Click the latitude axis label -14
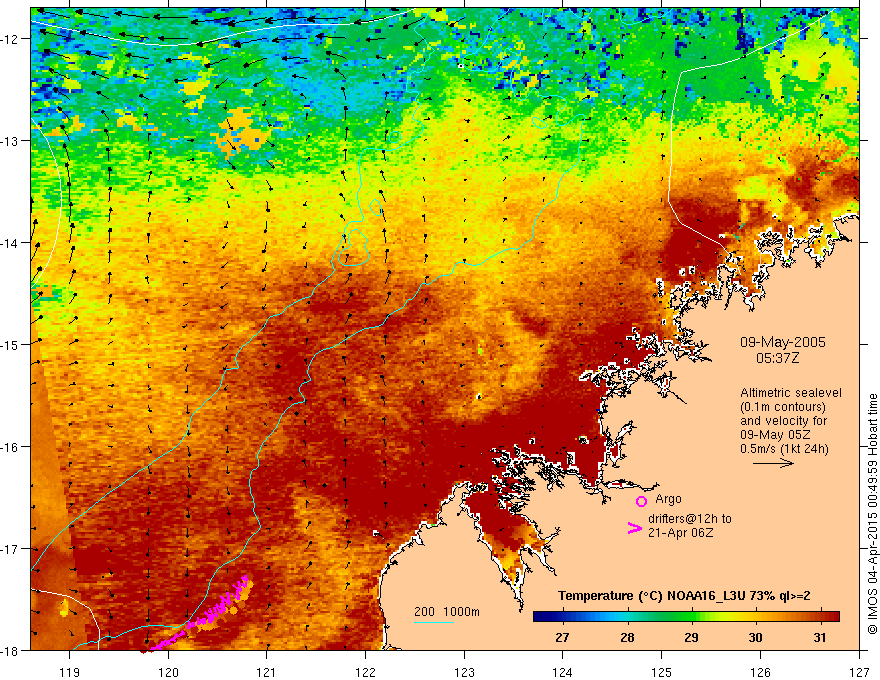880x680 pixels. (x=10, y=243)
